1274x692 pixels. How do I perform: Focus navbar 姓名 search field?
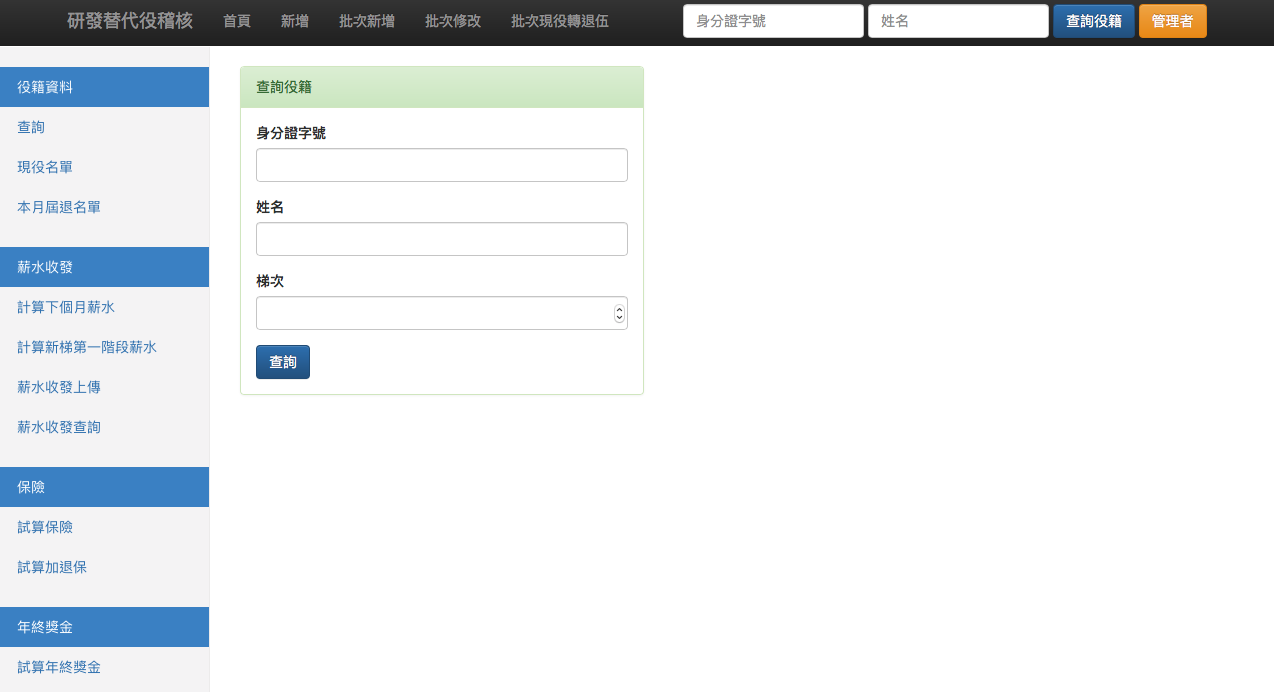[x=958, y=21]
